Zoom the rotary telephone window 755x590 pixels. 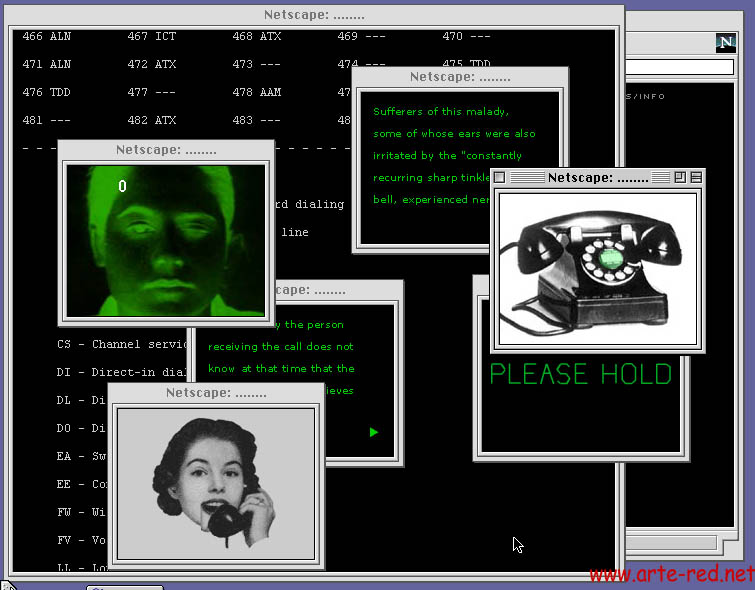tap(679, 178)
